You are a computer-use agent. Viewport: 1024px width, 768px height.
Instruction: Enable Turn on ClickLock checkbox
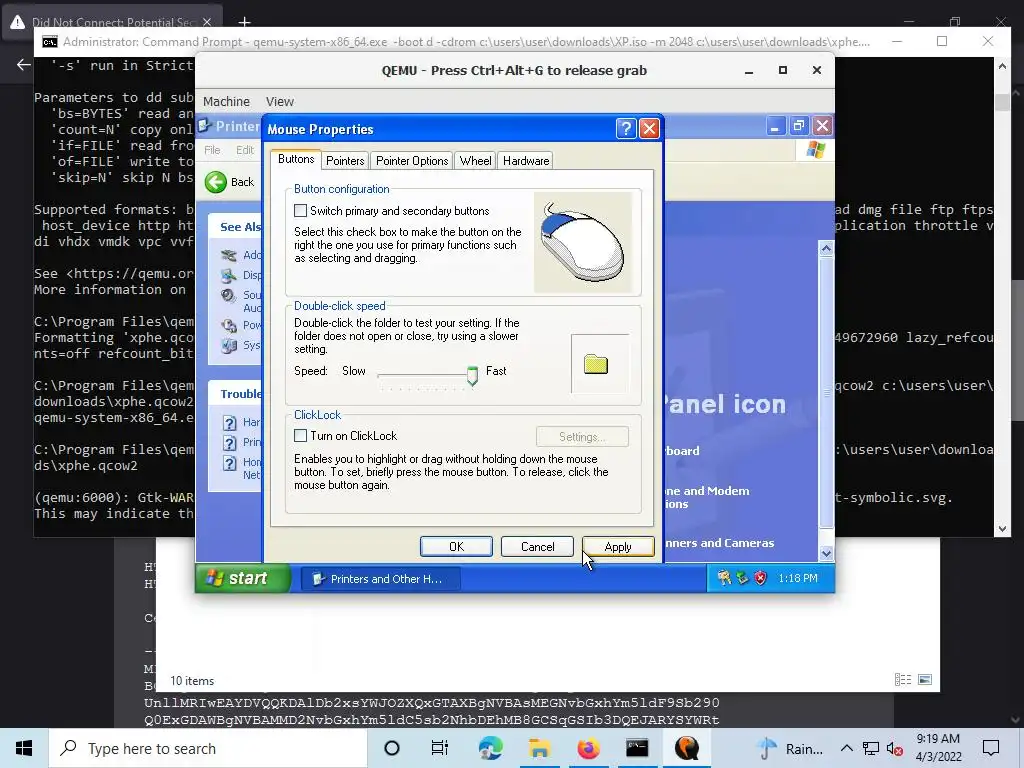300,436
